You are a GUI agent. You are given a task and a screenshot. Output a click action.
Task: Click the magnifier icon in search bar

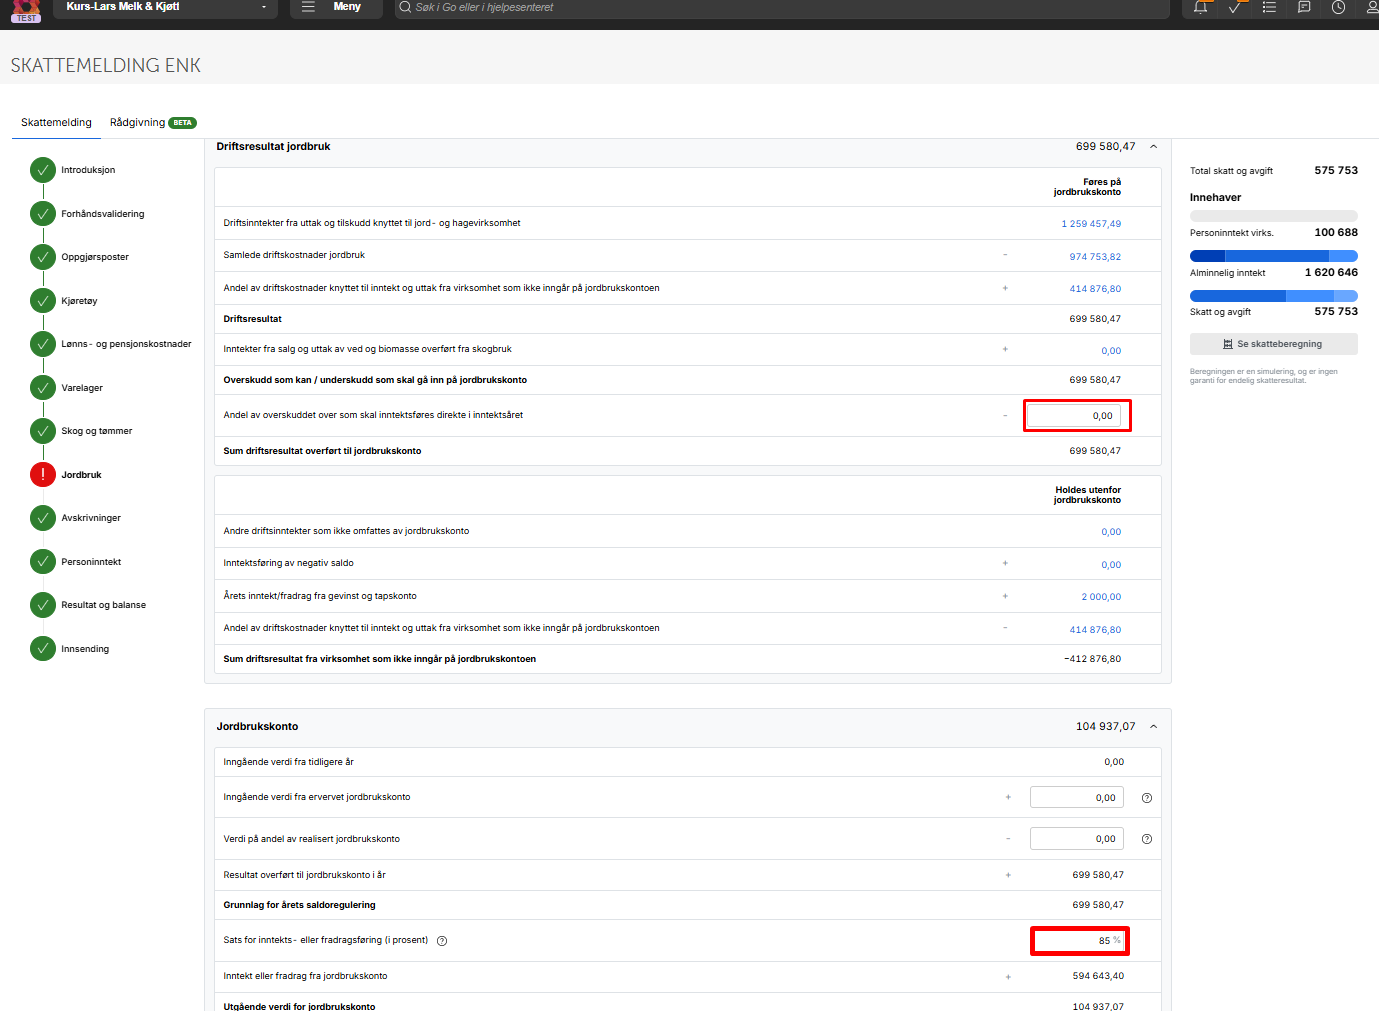point(405,7)
